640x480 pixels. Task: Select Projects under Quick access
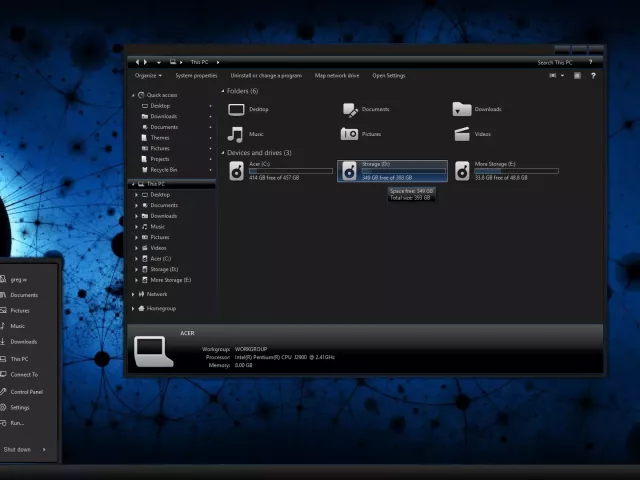tap(160, 159)
